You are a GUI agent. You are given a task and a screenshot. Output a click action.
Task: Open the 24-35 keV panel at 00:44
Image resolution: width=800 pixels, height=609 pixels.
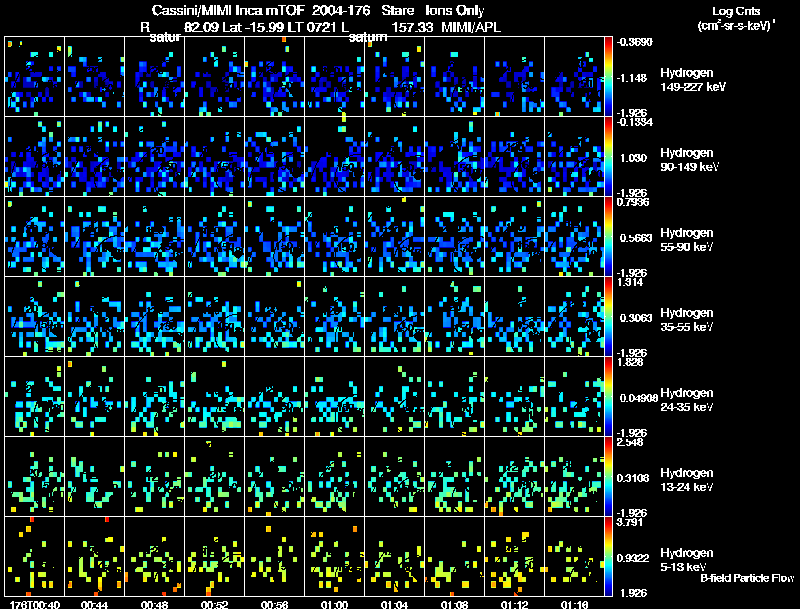pos(94,397)
